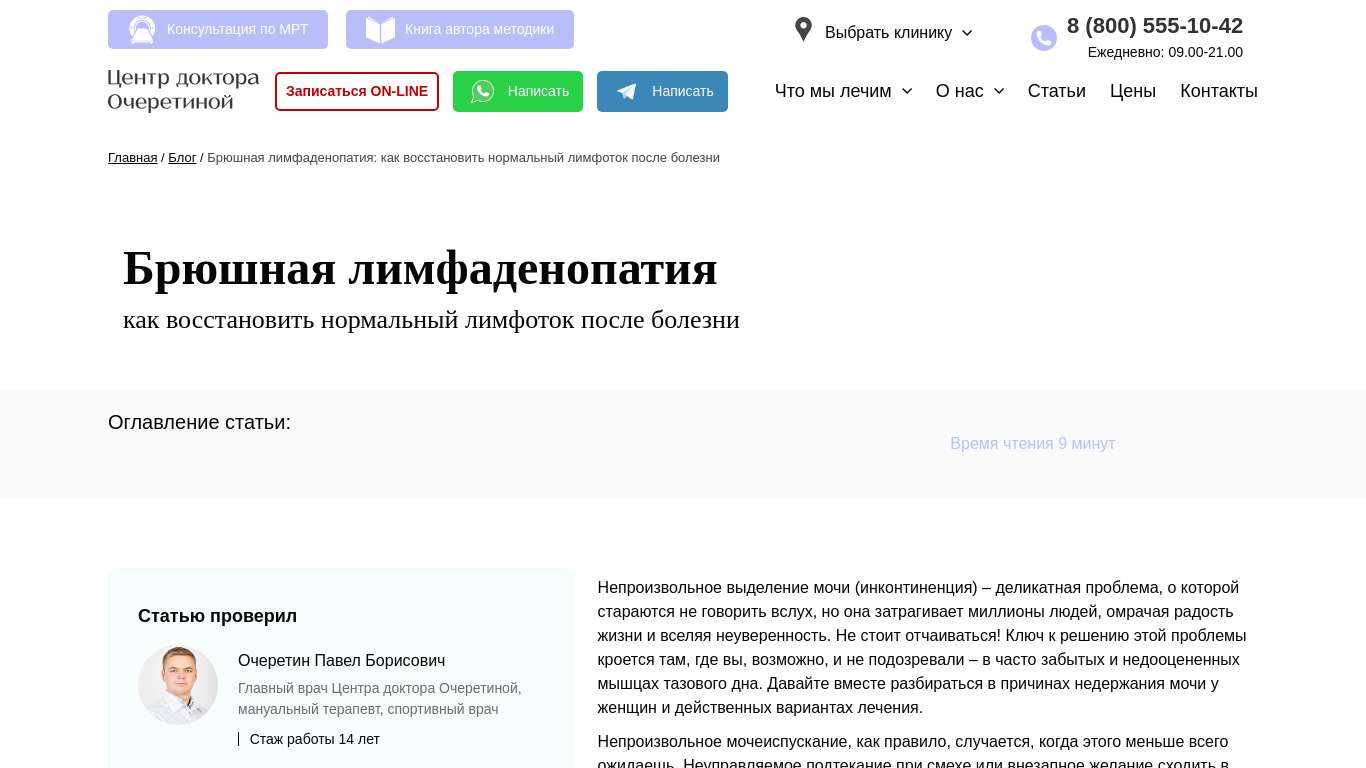Open doctor Очеретин's profile photo
Image resolution: width=1366 pixels, height=768 pixels.
[178, 685]
